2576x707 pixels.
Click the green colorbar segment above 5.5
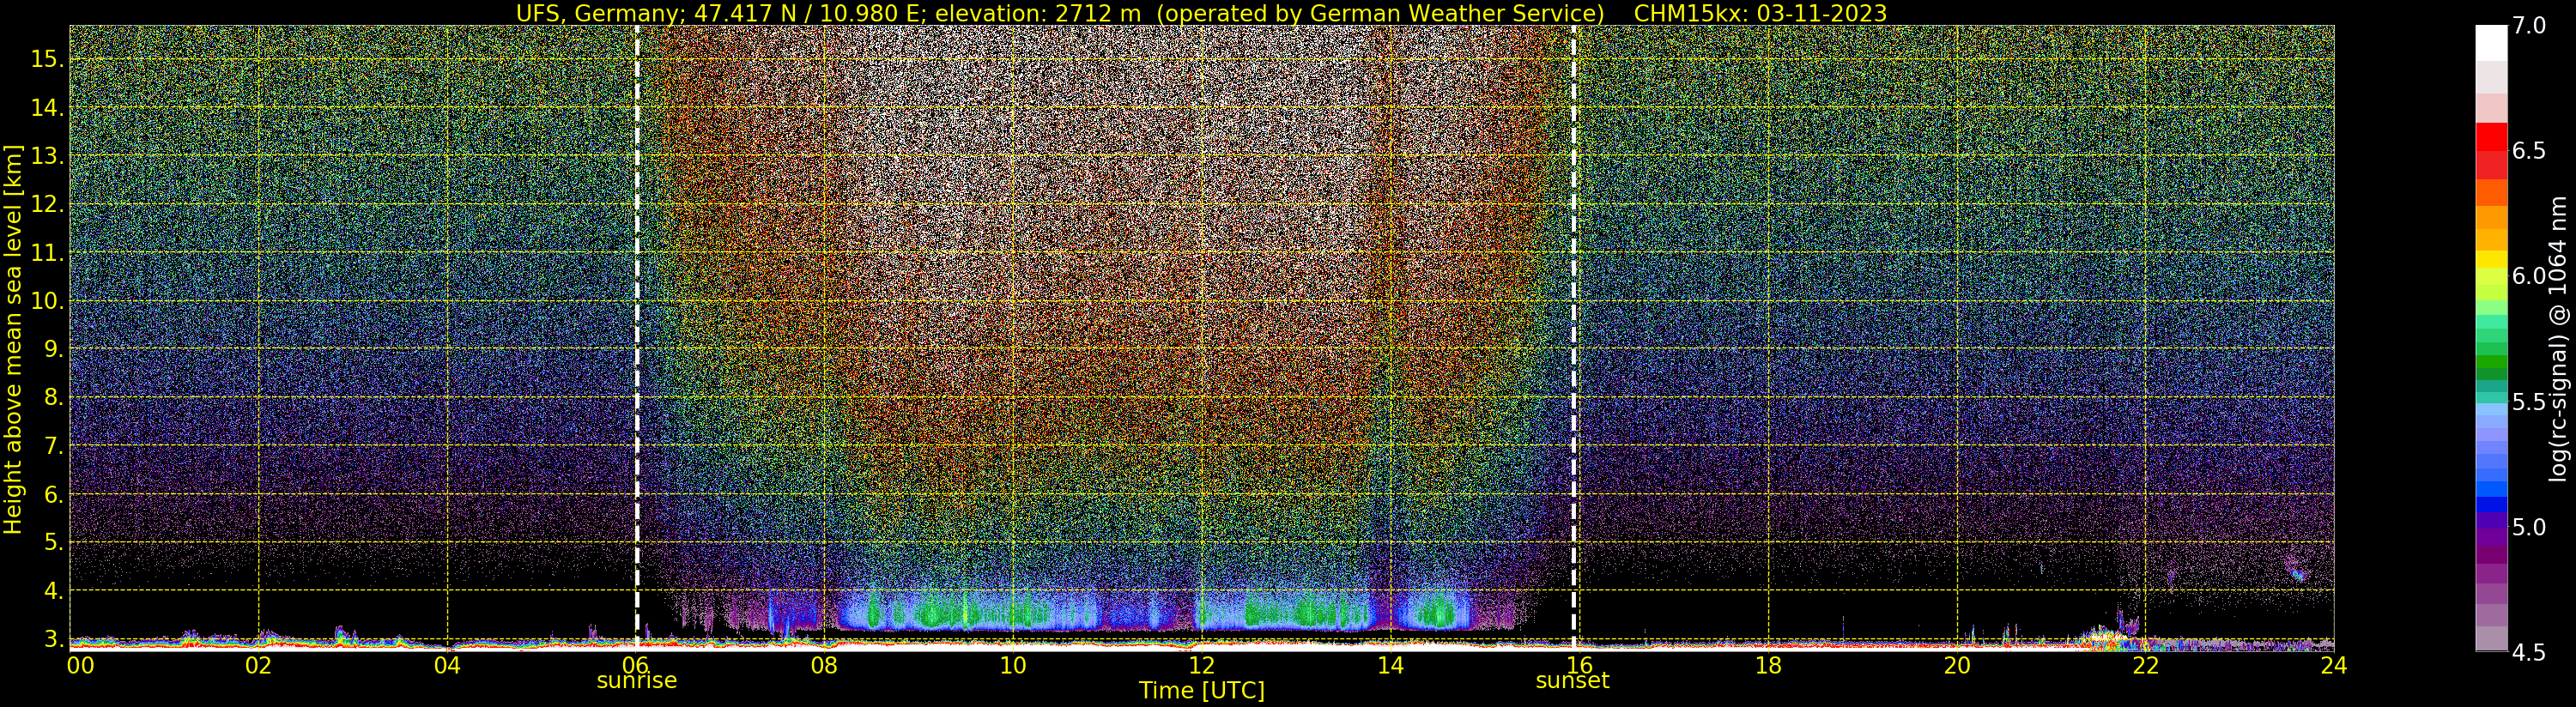pyautogui.click(x=2491, y=362)
